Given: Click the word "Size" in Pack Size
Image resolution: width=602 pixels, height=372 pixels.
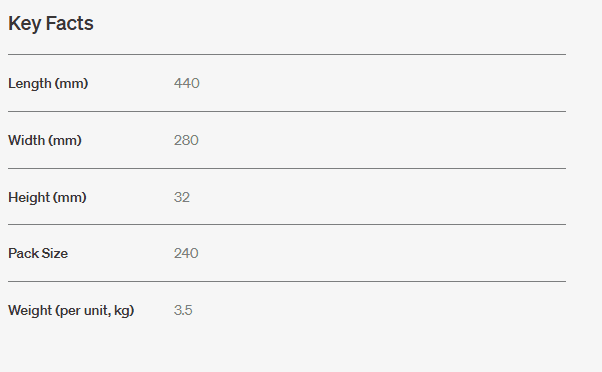Looking at the screenshot, I should tap(55, 253).
